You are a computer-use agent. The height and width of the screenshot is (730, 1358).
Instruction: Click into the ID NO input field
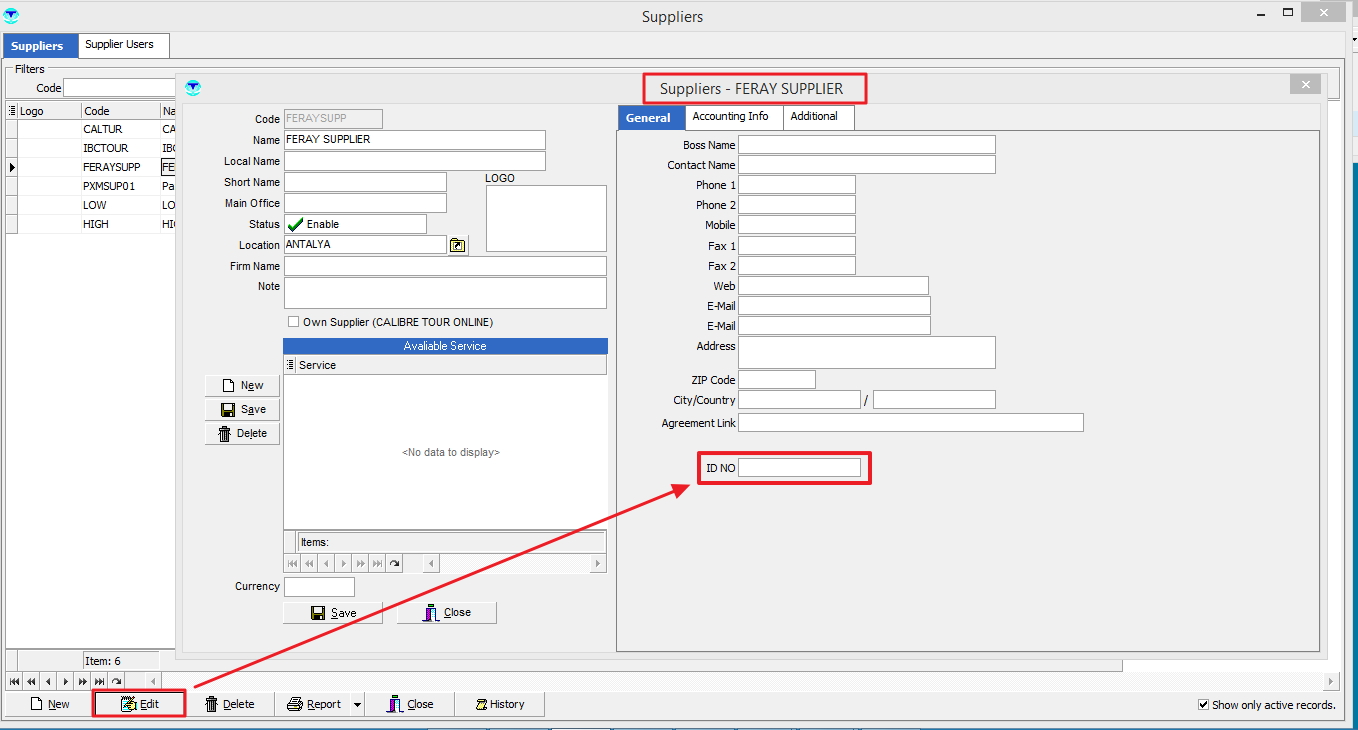[x=798, y=468]
